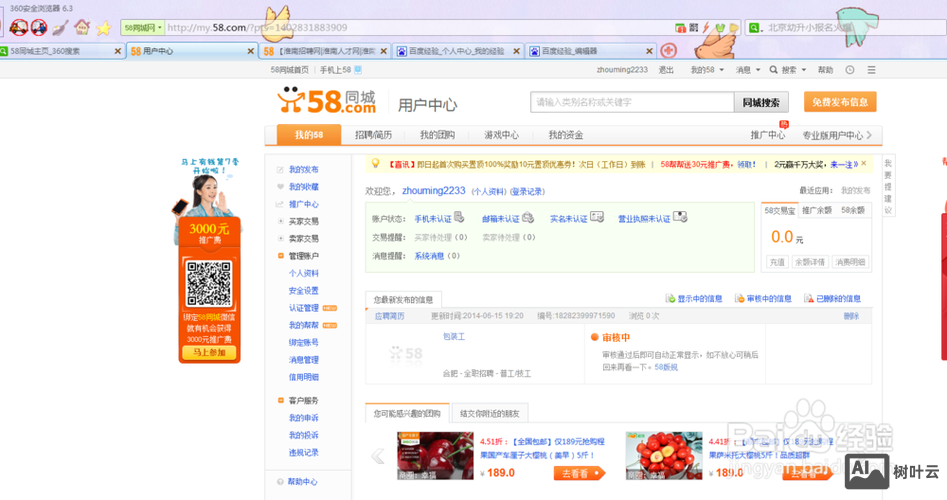Select the 我的58 navigation tab

point(309,135)
